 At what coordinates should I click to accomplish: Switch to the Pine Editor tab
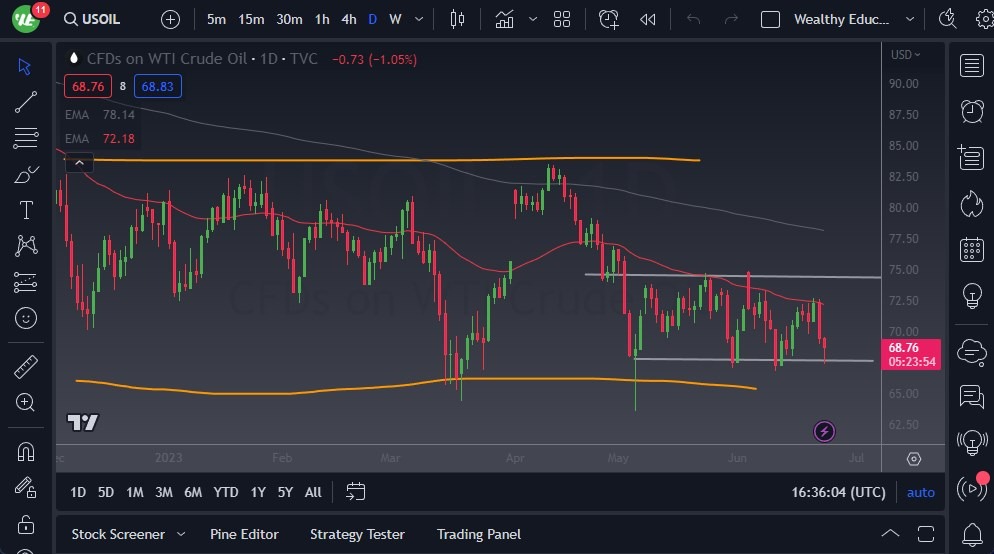[244, 534]
